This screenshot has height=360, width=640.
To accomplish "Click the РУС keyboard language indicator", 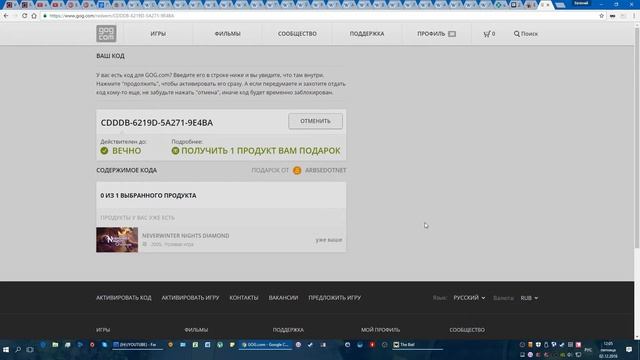I will tap(588, 350).
